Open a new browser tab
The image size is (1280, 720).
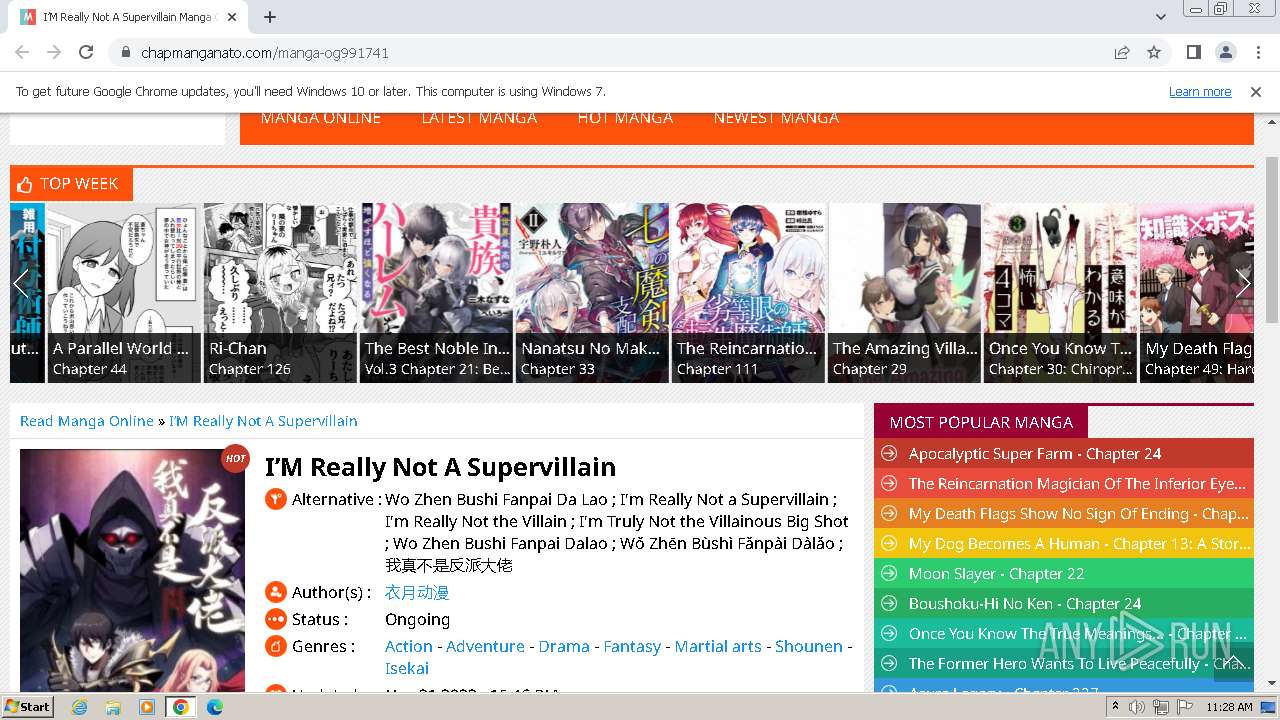coord(270,17)
